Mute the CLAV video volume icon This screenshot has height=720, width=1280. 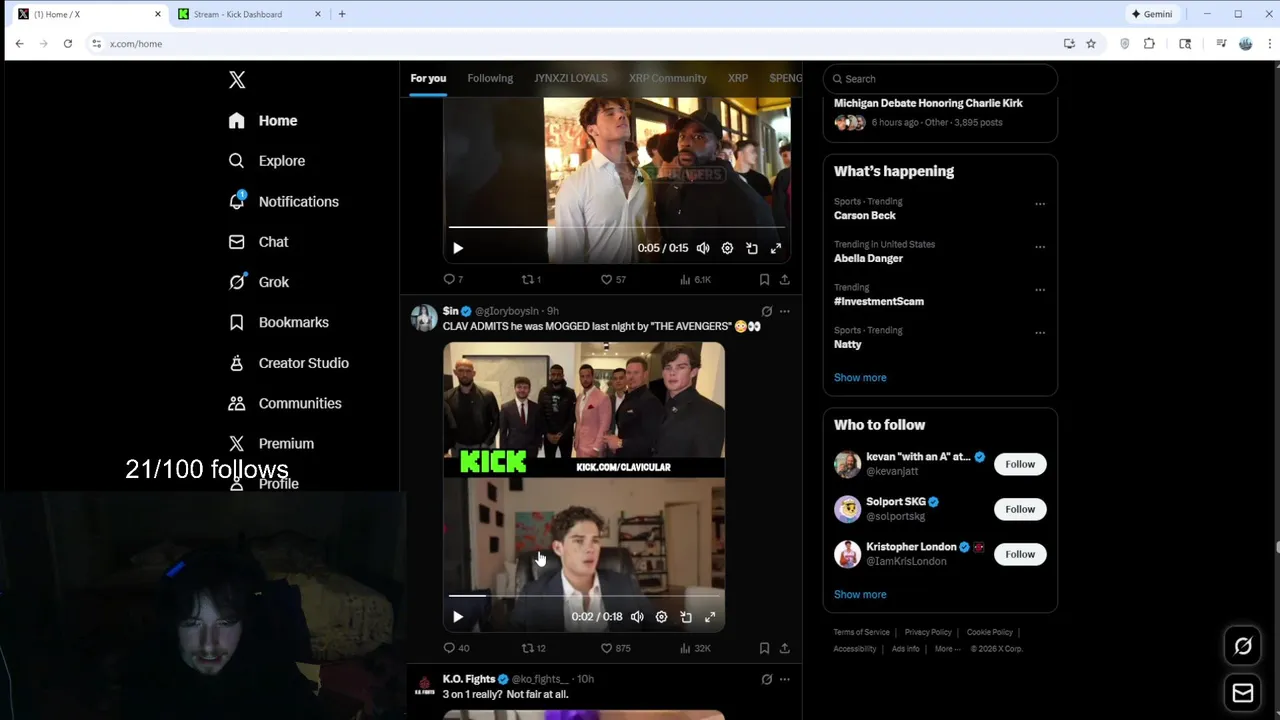(637, 617)
